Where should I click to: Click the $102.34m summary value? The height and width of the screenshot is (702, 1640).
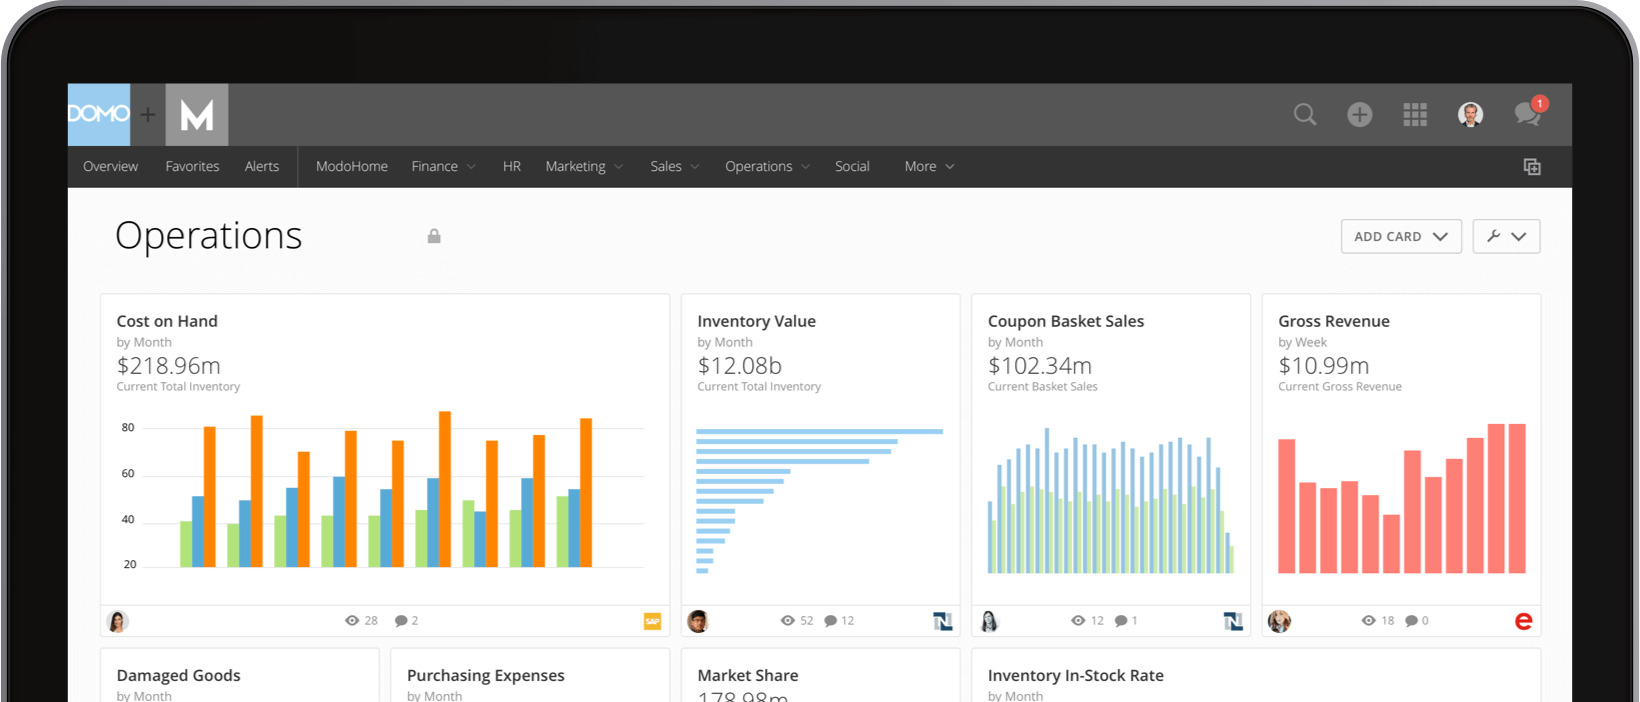click(1040, 366)
